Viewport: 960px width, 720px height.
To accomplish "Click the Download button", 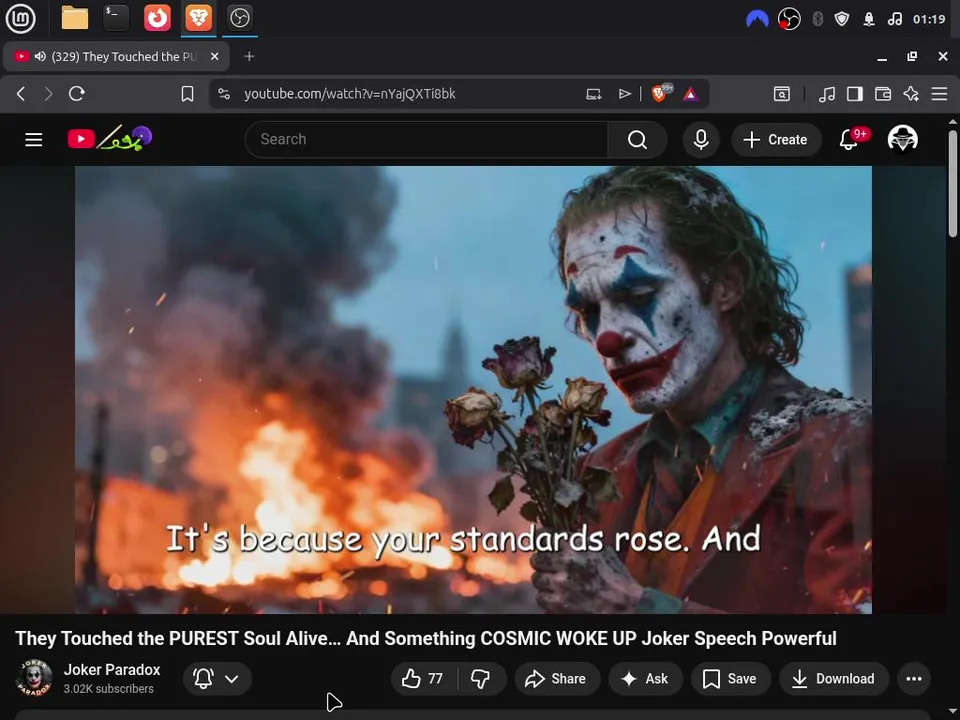I will click(834, 678).
